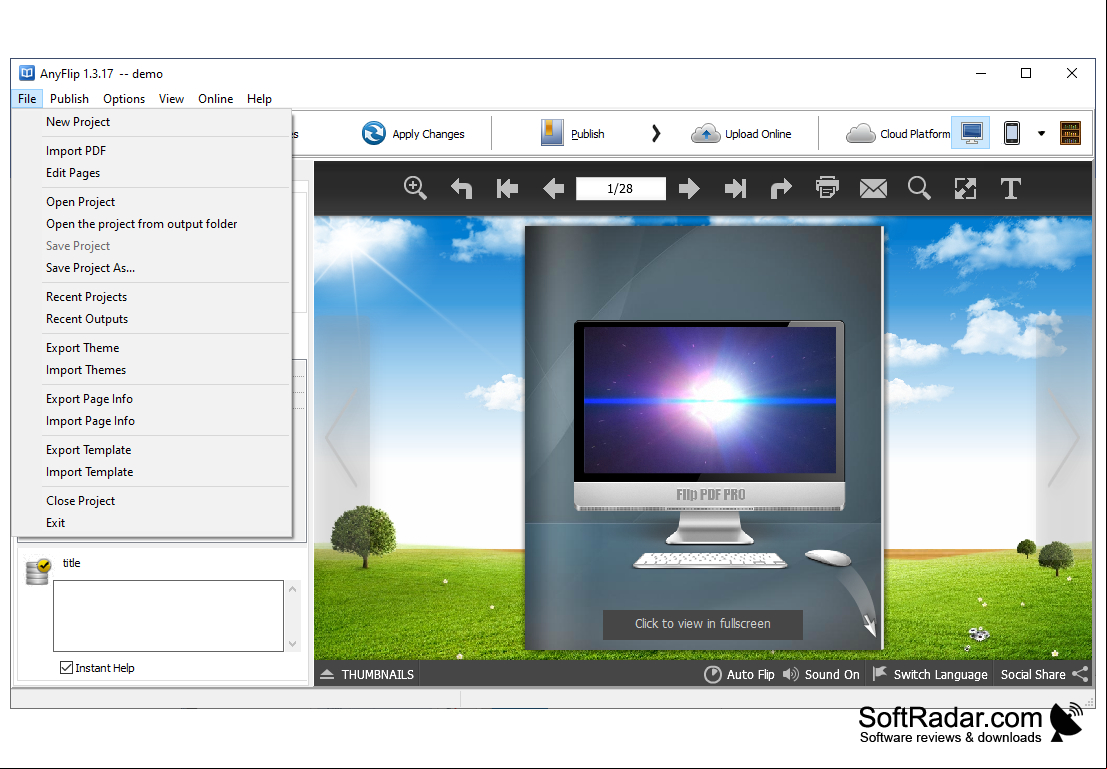This screenshot has height=769, width=1107.
Task: Open the Options menu
Action: 124,99
